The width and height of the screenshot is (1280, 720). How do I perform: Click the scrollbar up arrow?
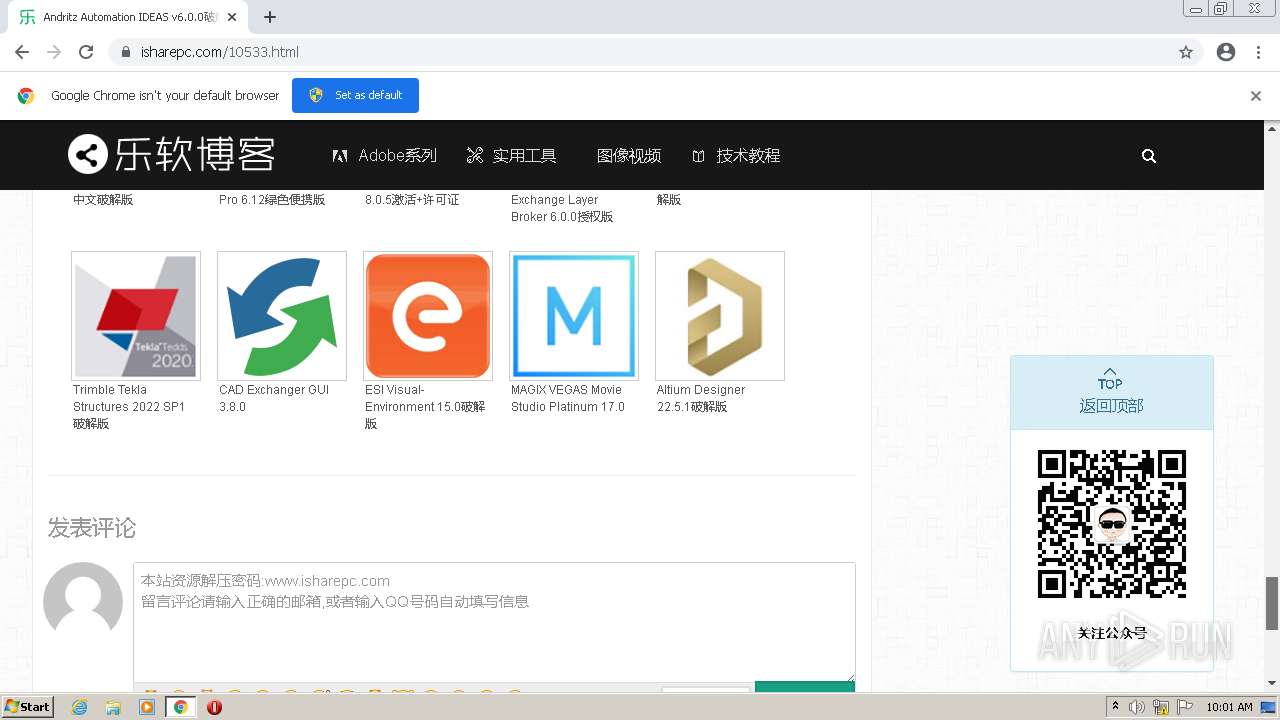tap(1272, 128)
